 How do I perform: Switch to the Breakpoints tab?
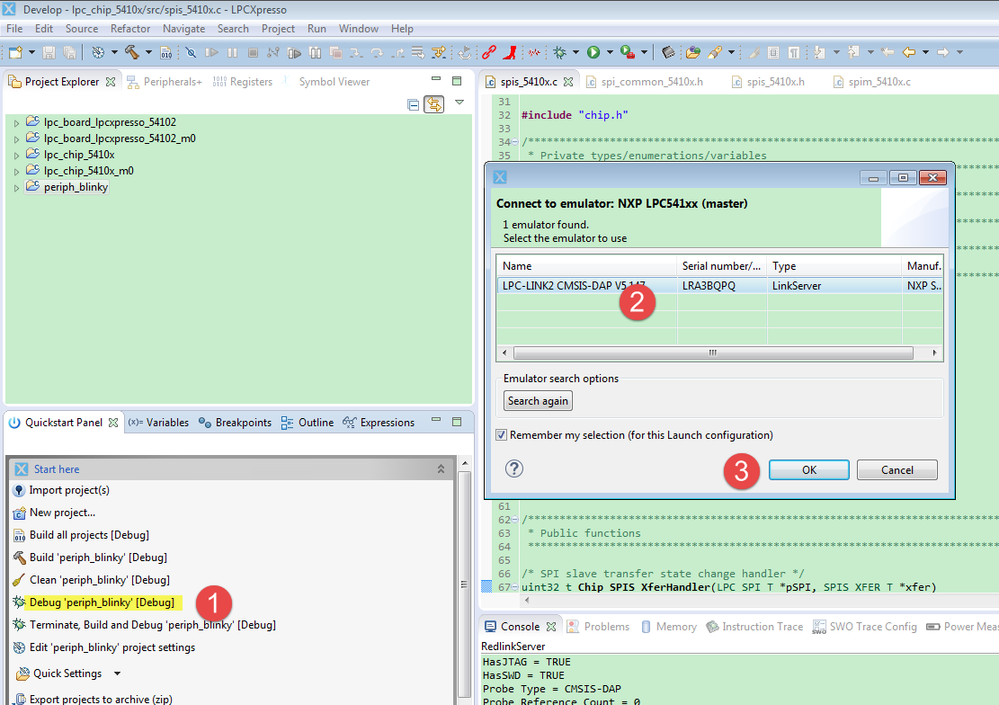click(x=235, y=422)
